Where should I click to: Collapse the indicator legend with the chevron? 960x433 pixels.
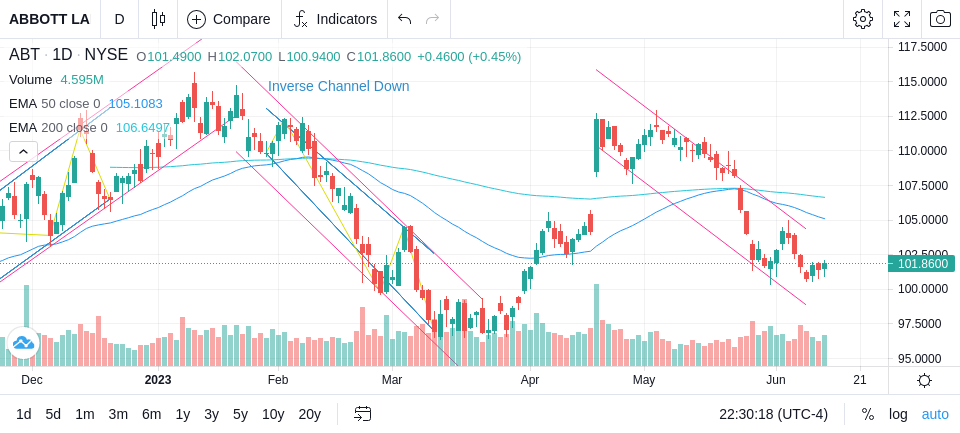click(23, 151)
